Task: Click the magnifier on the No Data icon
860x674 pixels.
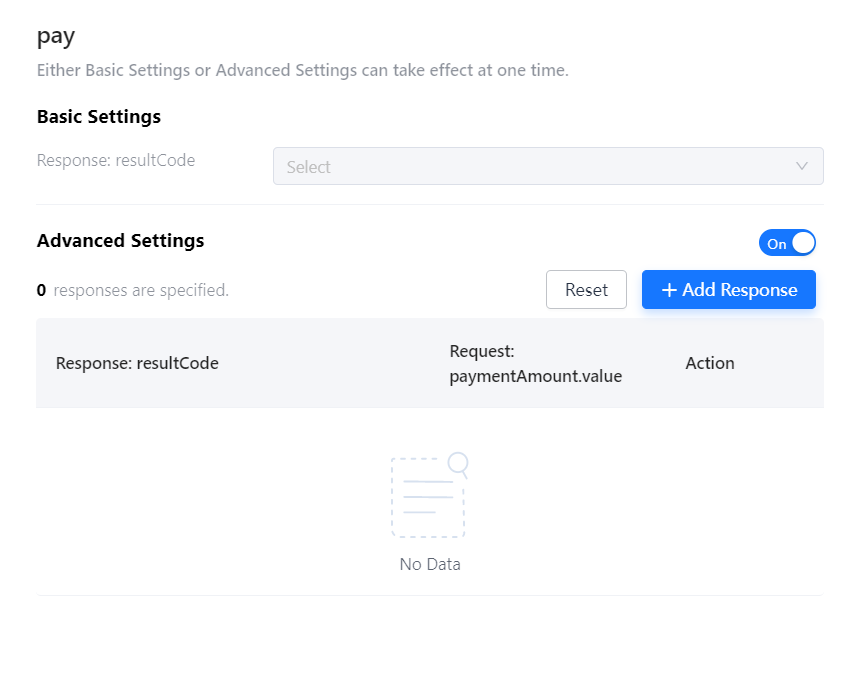Action: point(458,463)
